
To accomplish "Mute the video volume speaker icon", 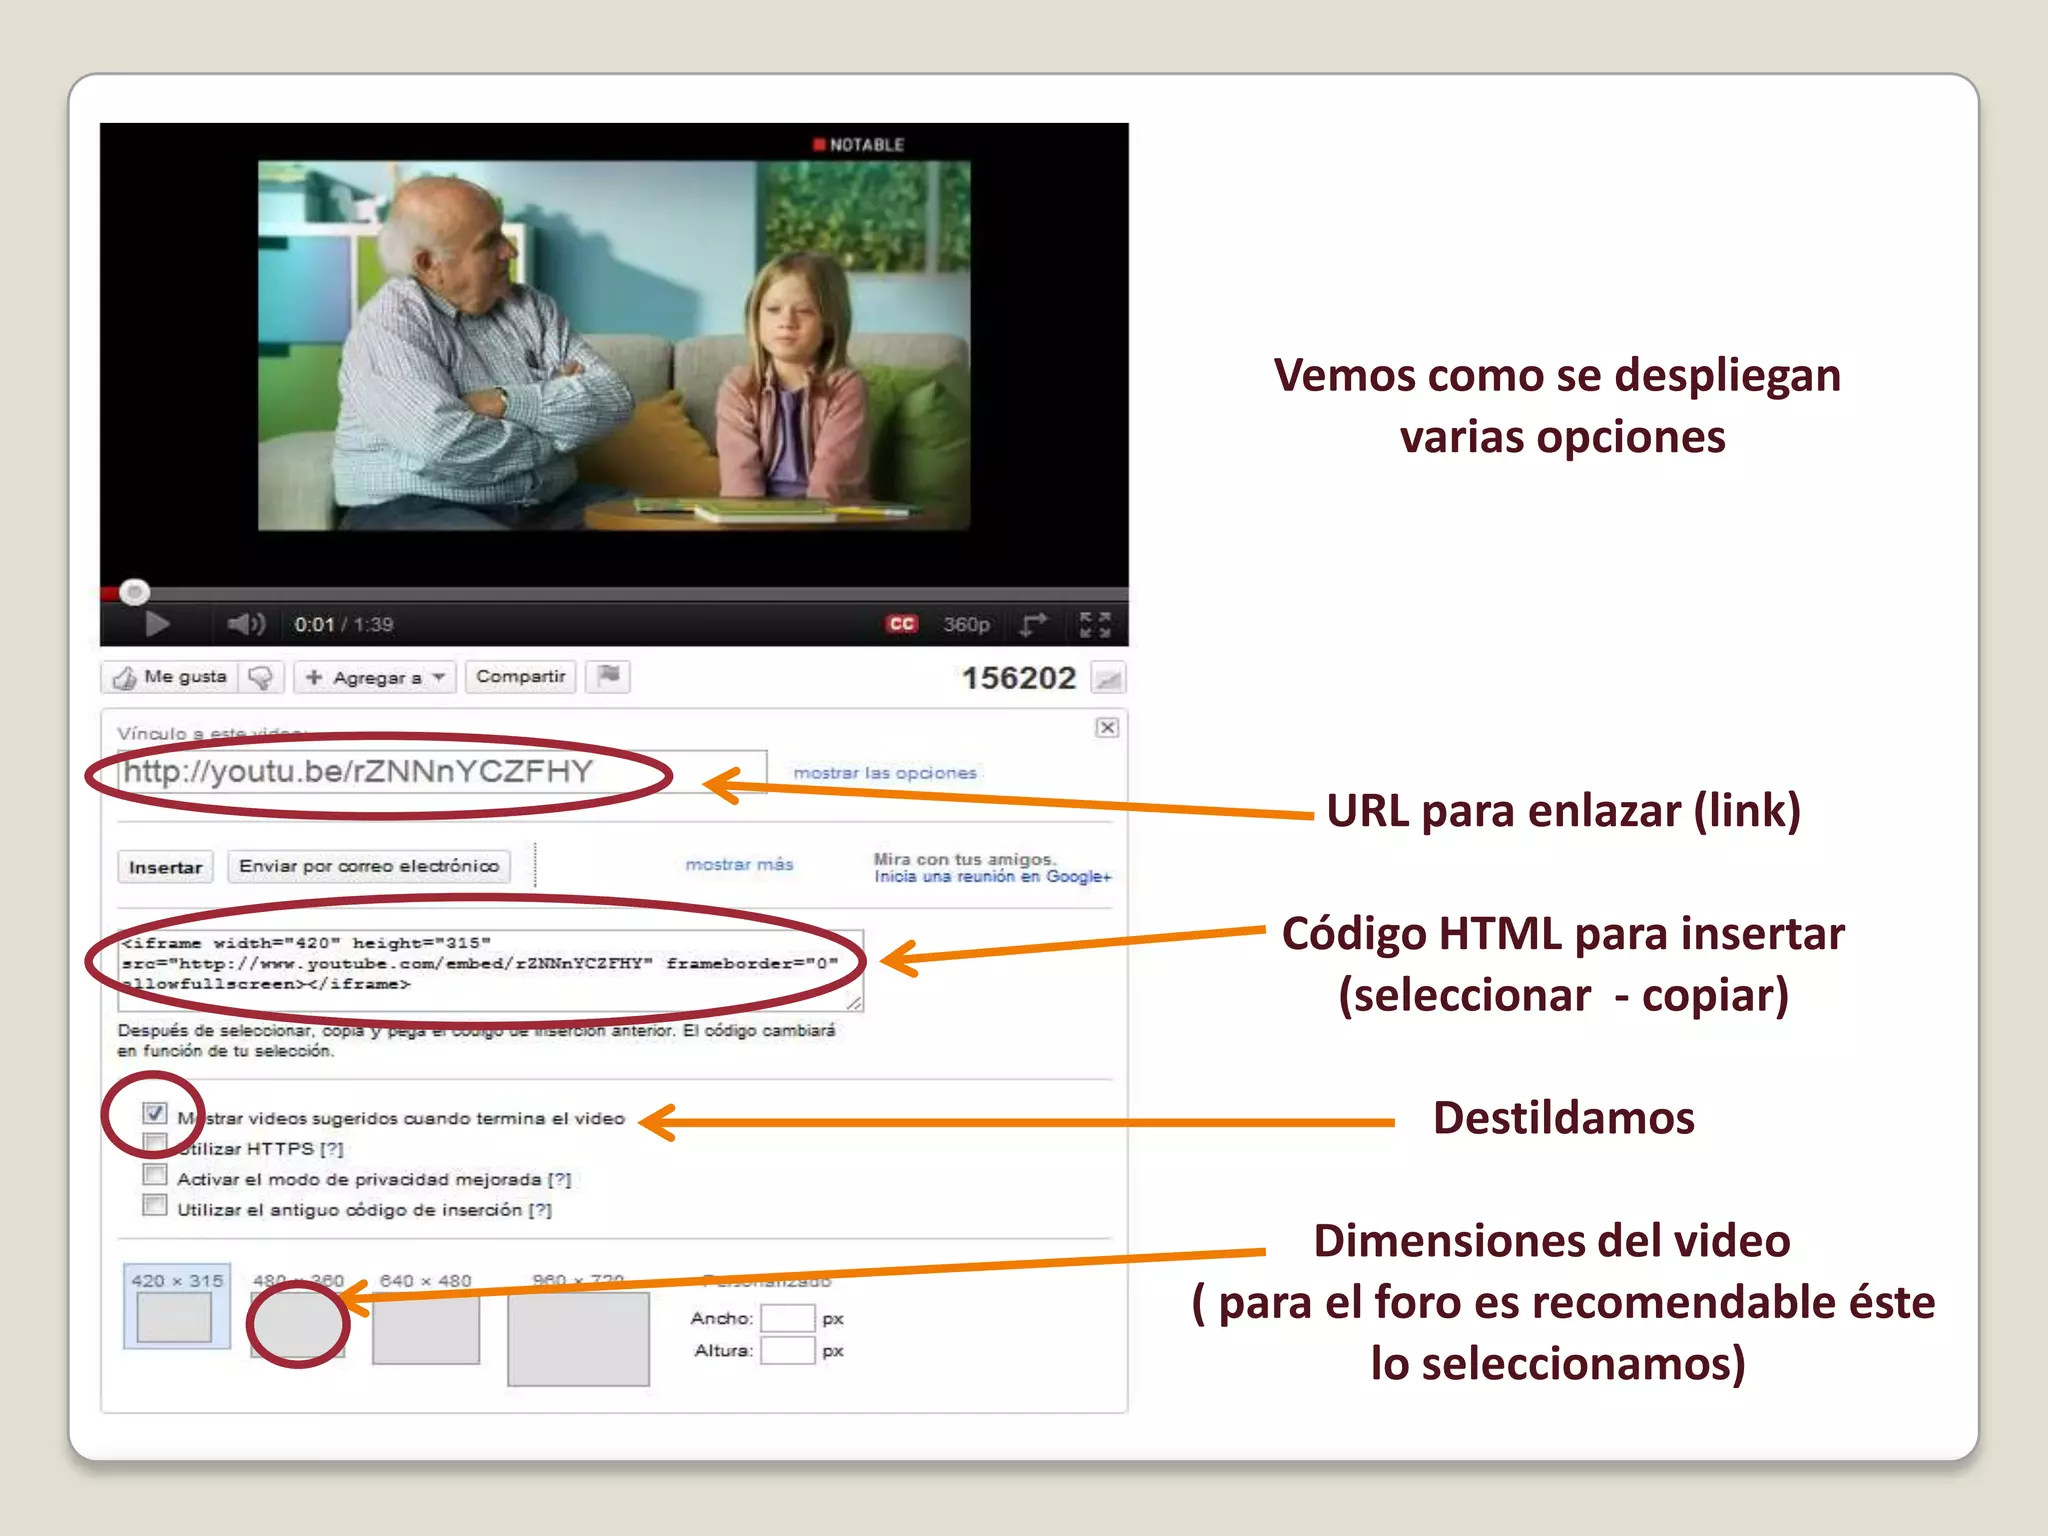I will pyautogui.click(x=245, y=625).
